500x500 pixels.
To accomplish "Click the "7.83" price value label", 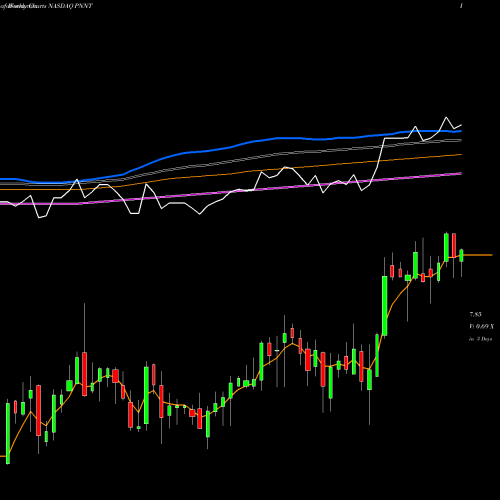I will click(476, 314).
